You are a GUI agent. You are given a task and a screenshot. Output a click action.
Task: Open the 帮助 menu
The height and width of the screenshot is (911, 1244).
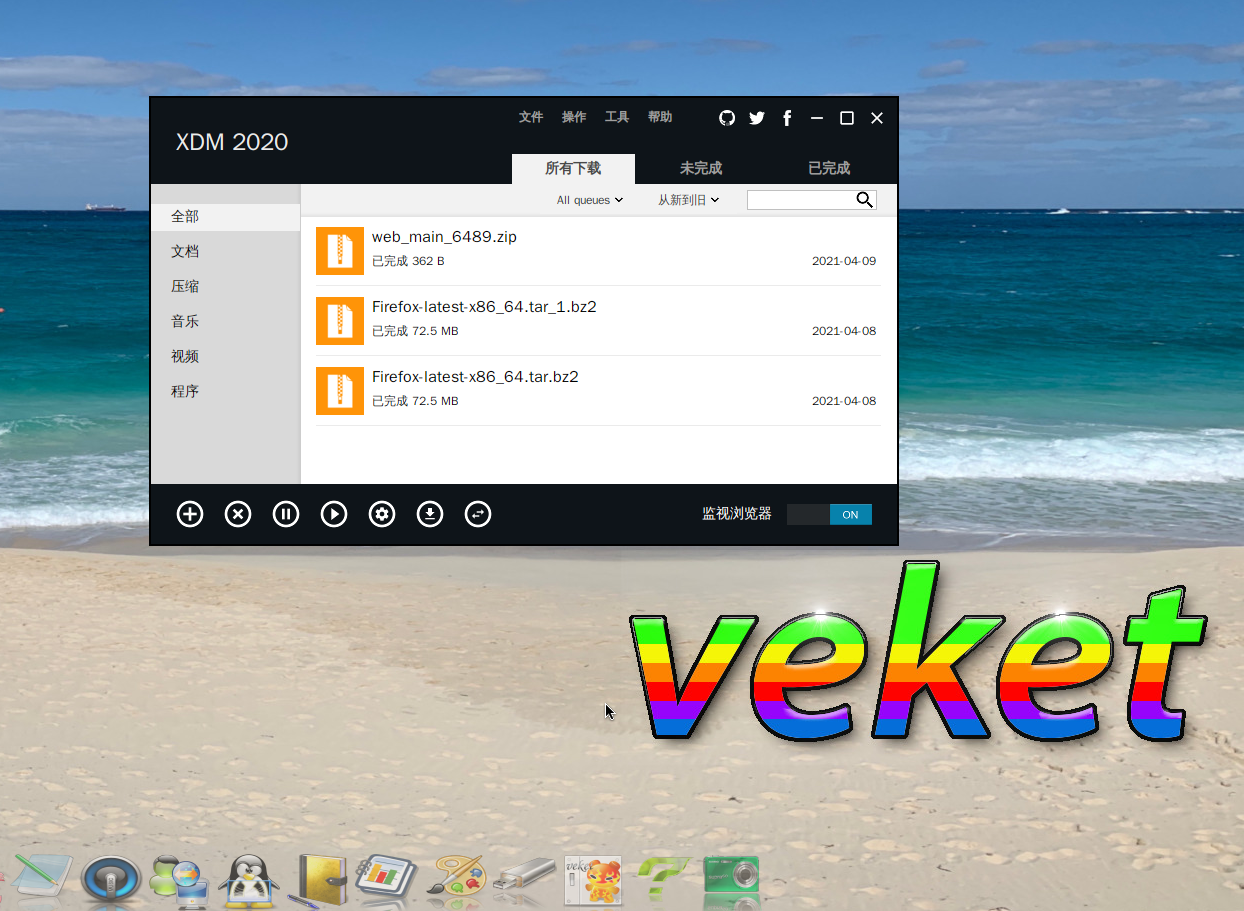point(660,117)
